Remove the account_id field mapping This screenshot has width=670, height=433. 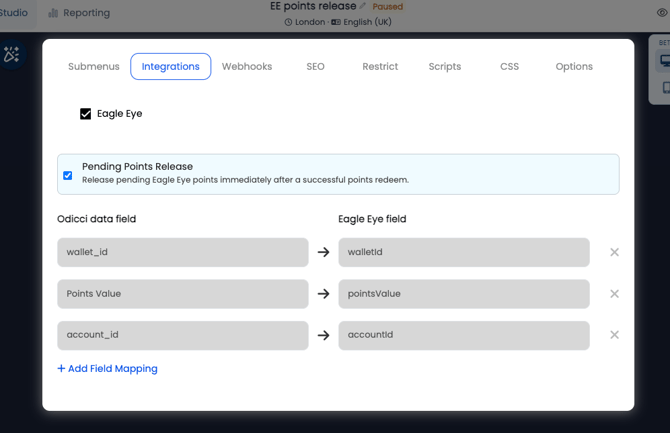[614, 335]
